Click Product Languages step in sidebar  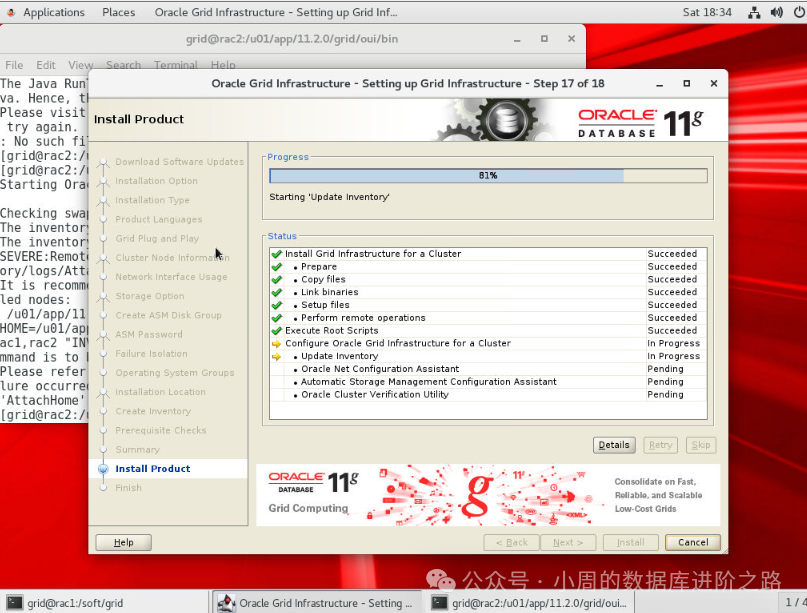tap(159, 219)
